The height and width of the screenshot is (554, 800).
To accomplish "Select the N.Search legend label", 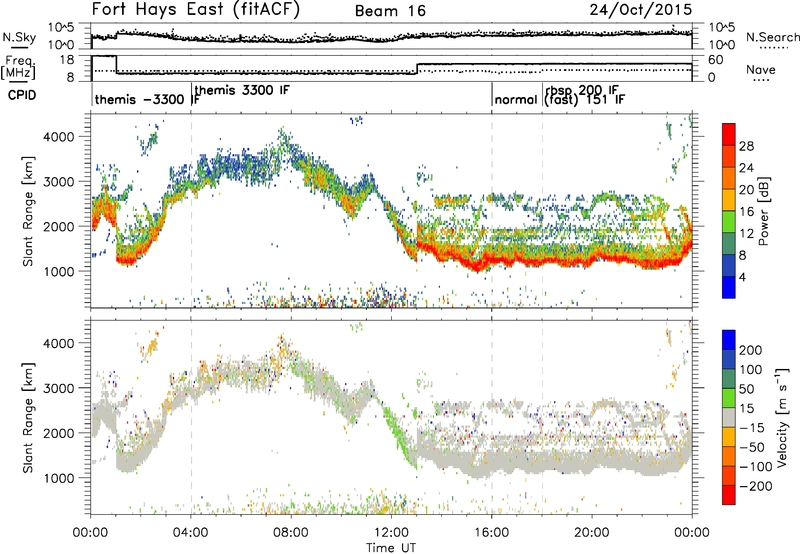I will [x=773, y=37].
